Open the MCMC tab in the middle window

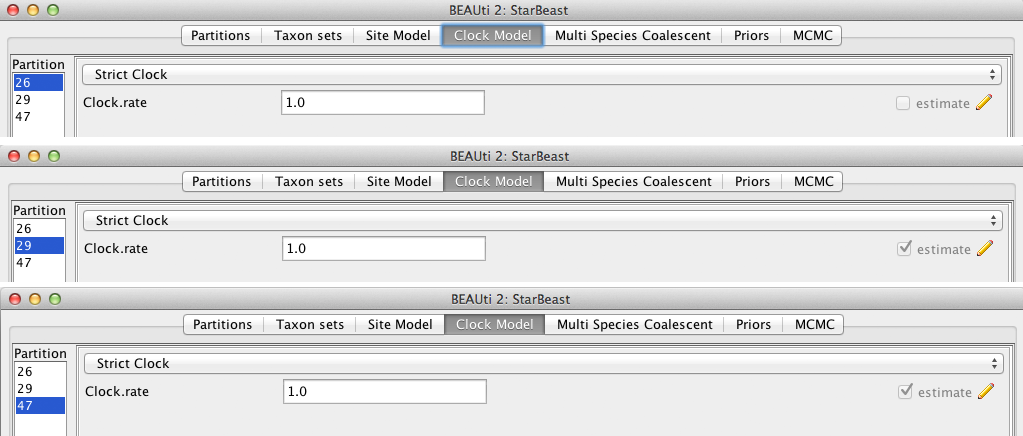812,182
